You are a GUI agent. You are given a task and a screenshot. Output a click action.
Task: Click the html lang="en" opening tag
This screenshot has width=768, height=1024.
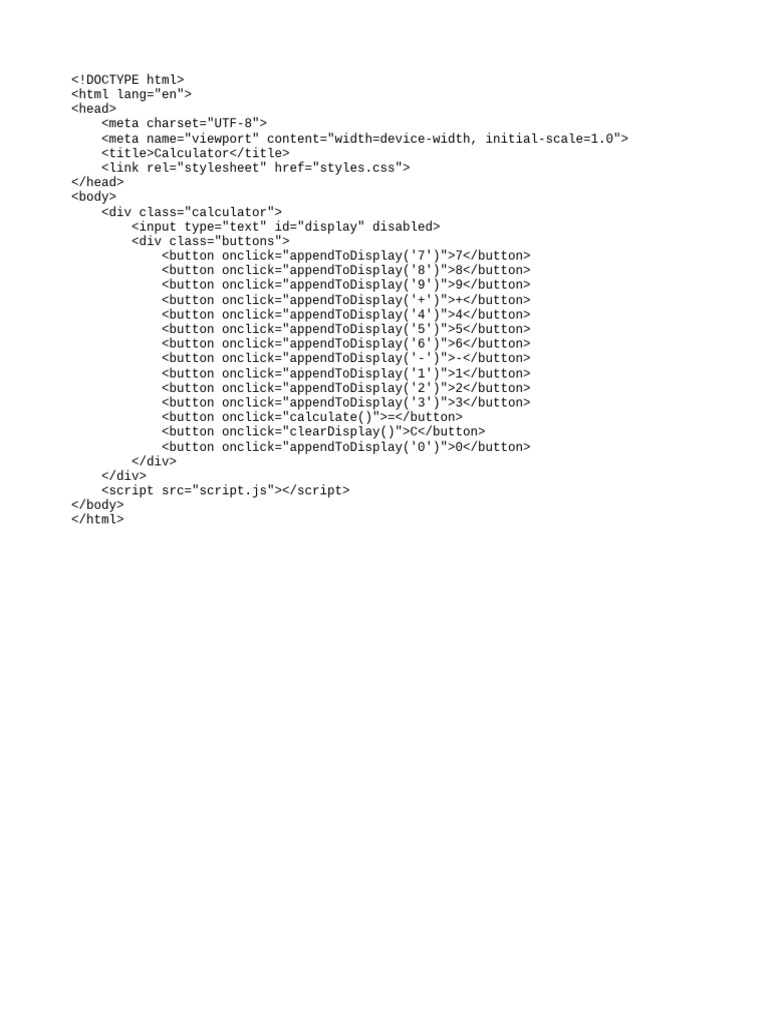click(131, 94)
